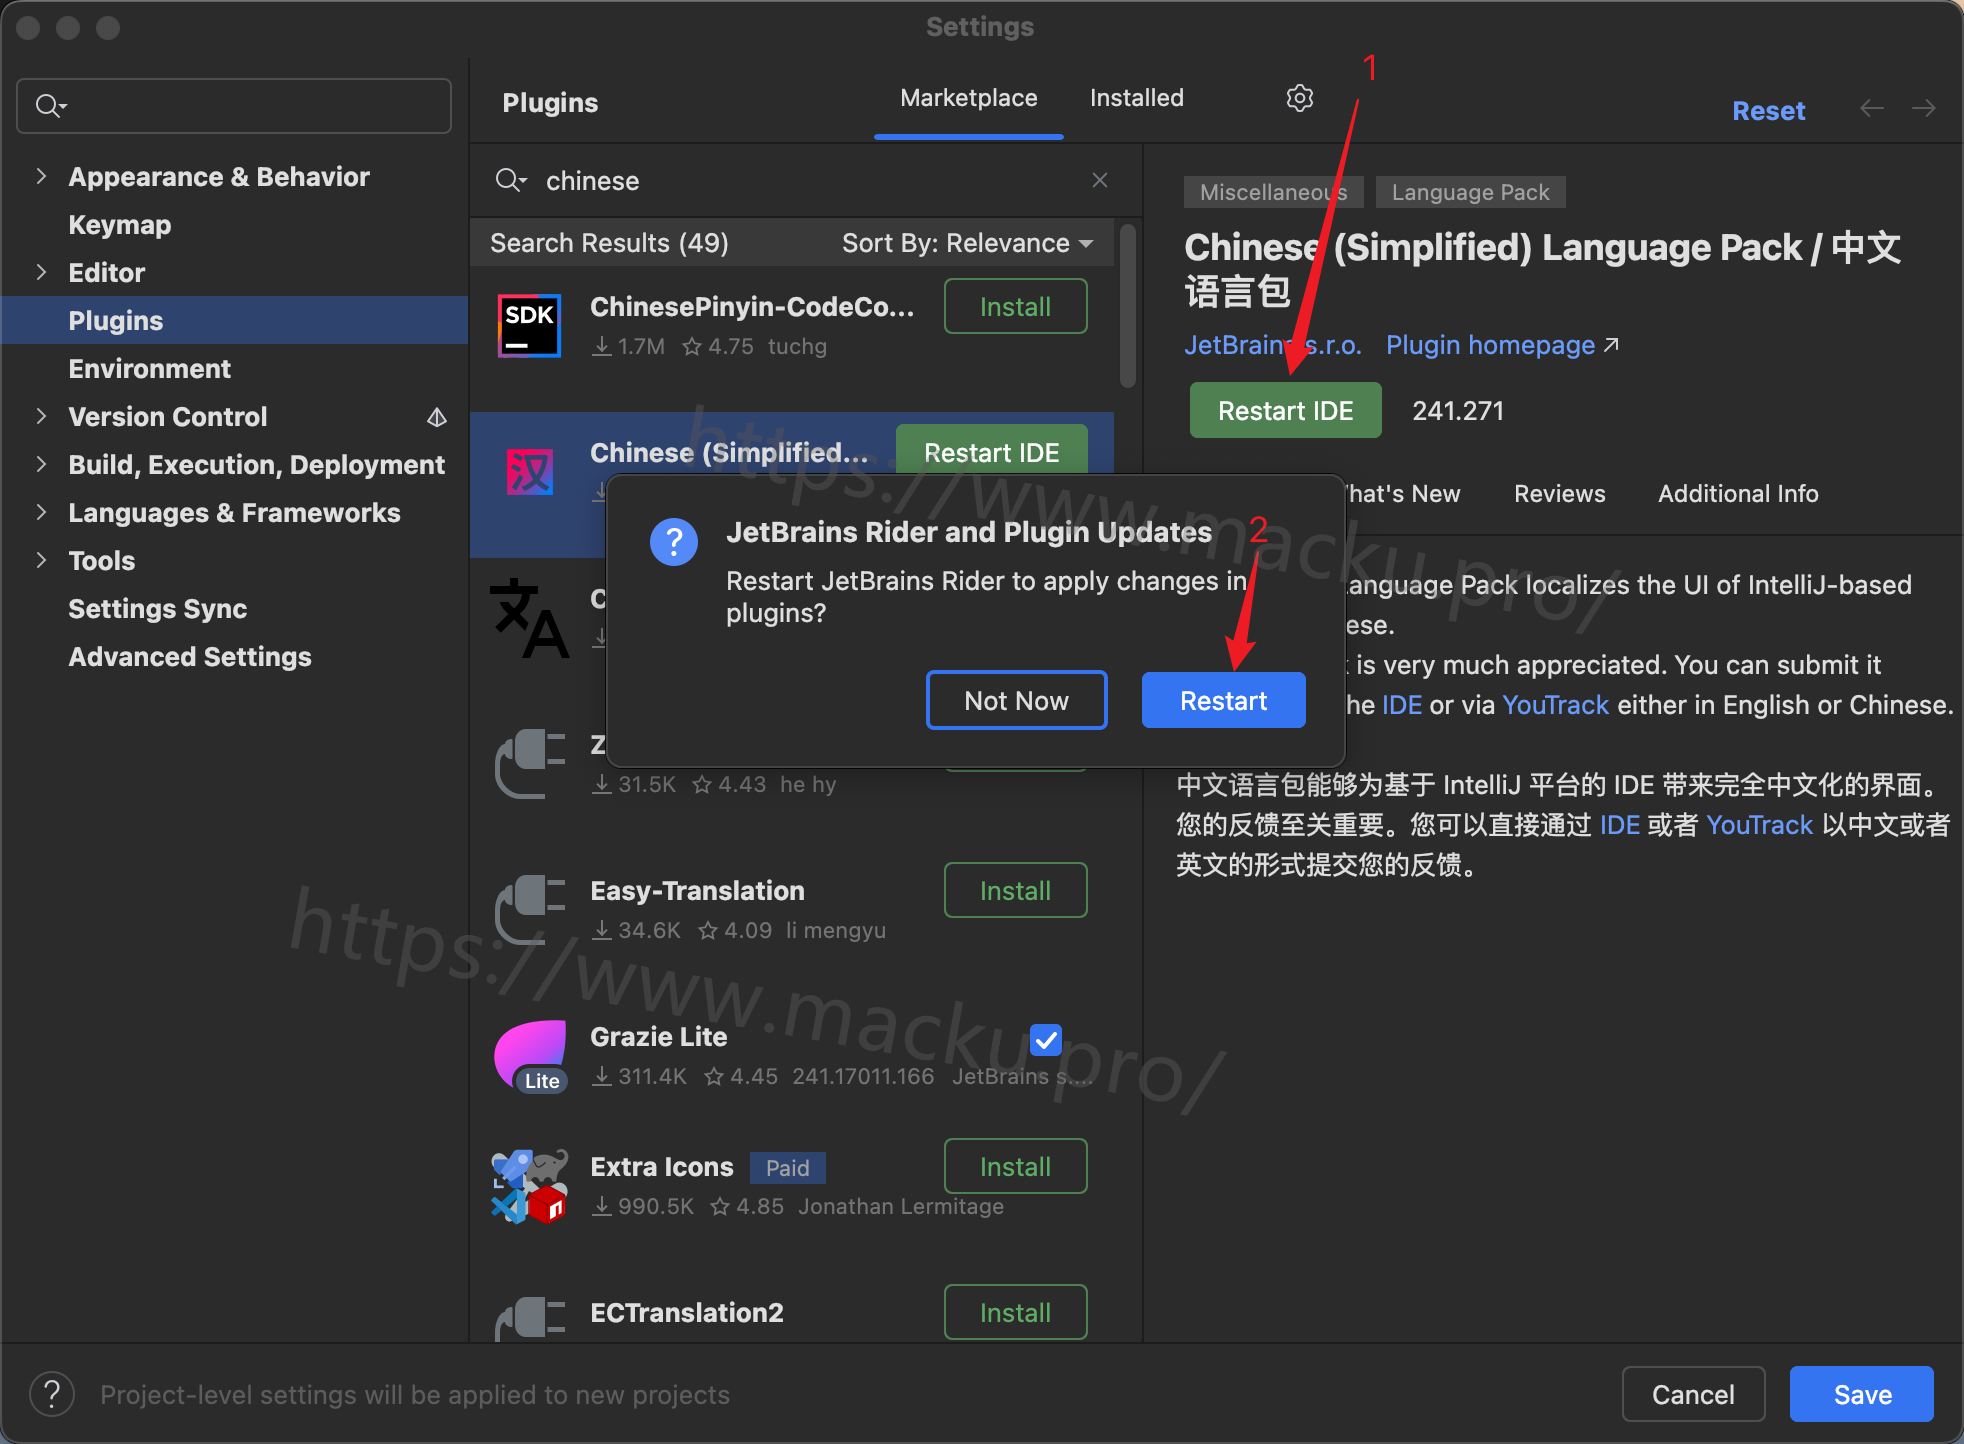Expand the Editor settings group

click(x=41, y=272)
